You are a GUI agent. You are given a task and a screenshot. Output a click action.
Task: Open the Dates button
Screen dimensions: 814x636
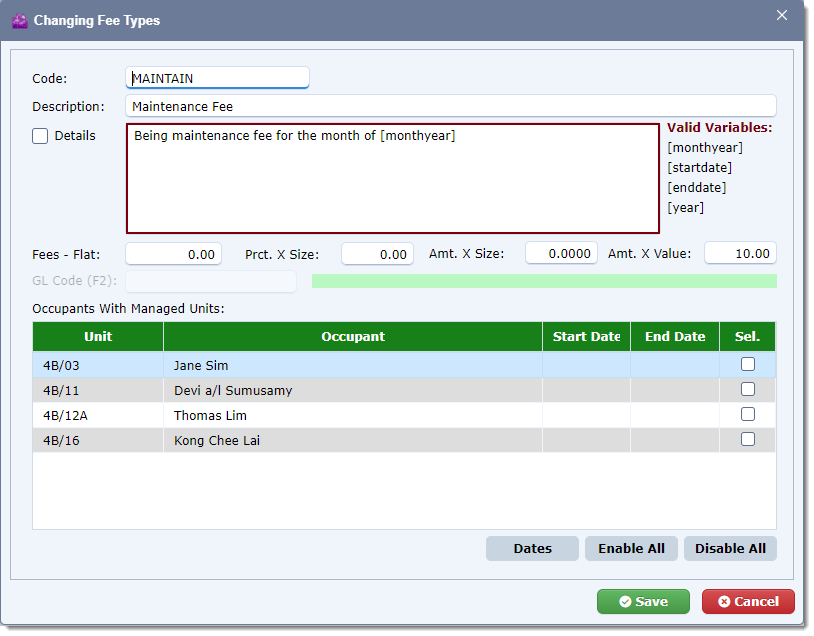[x=532, y=548]
